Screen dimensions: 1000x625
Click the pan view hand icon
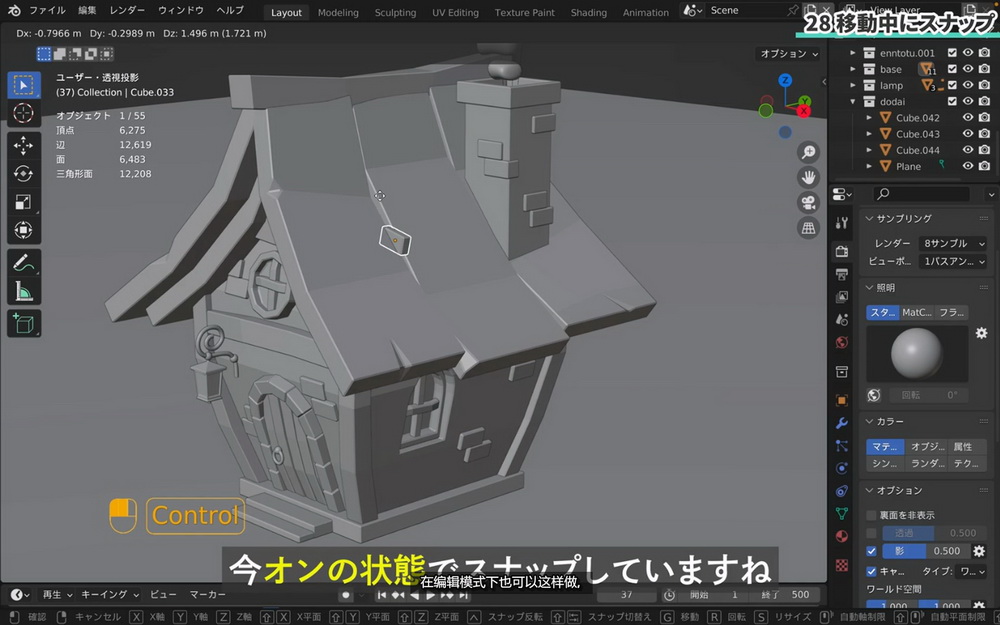pos(809,177)
